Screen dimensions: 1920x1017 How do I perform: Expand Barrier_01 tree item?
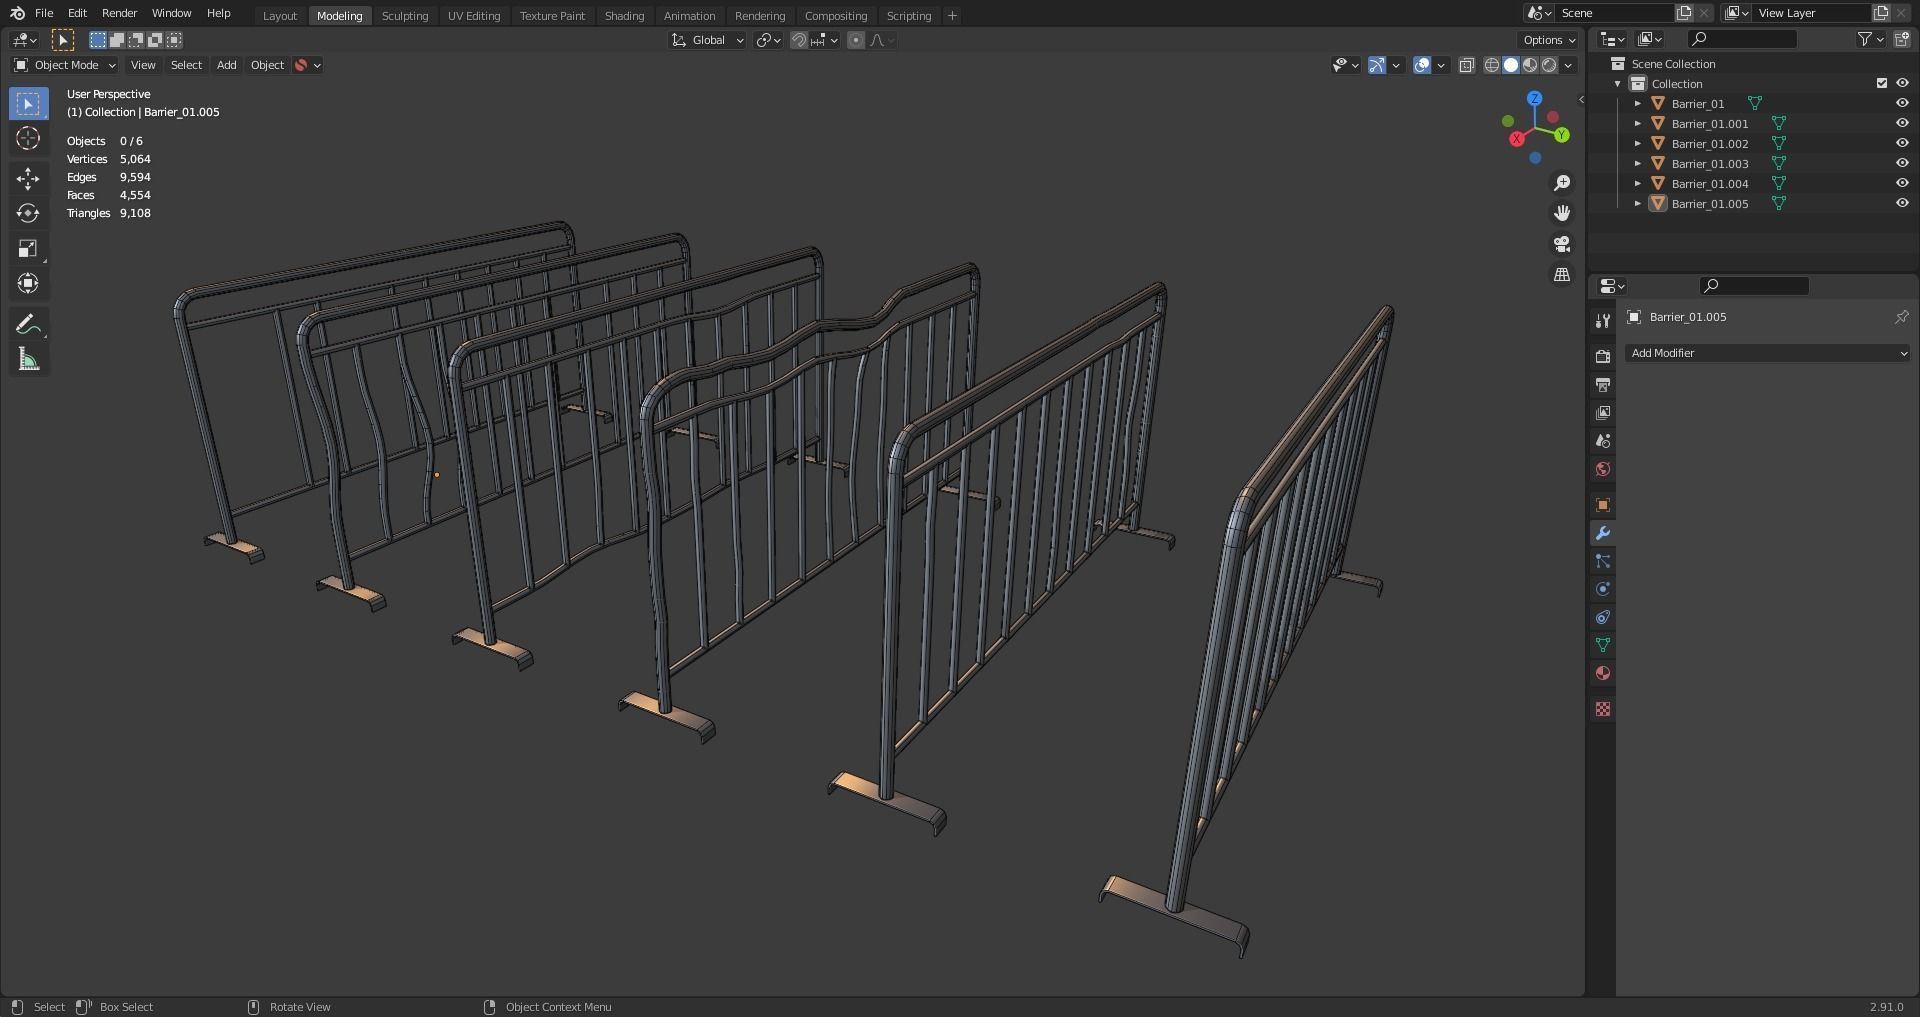1638,103
